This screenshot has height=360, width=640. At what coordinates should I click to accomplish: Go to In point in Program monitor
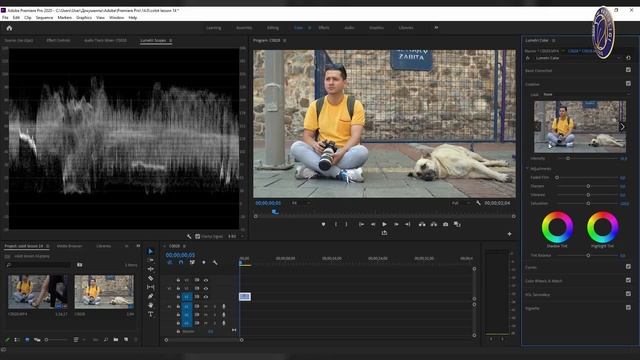[361, 224]
